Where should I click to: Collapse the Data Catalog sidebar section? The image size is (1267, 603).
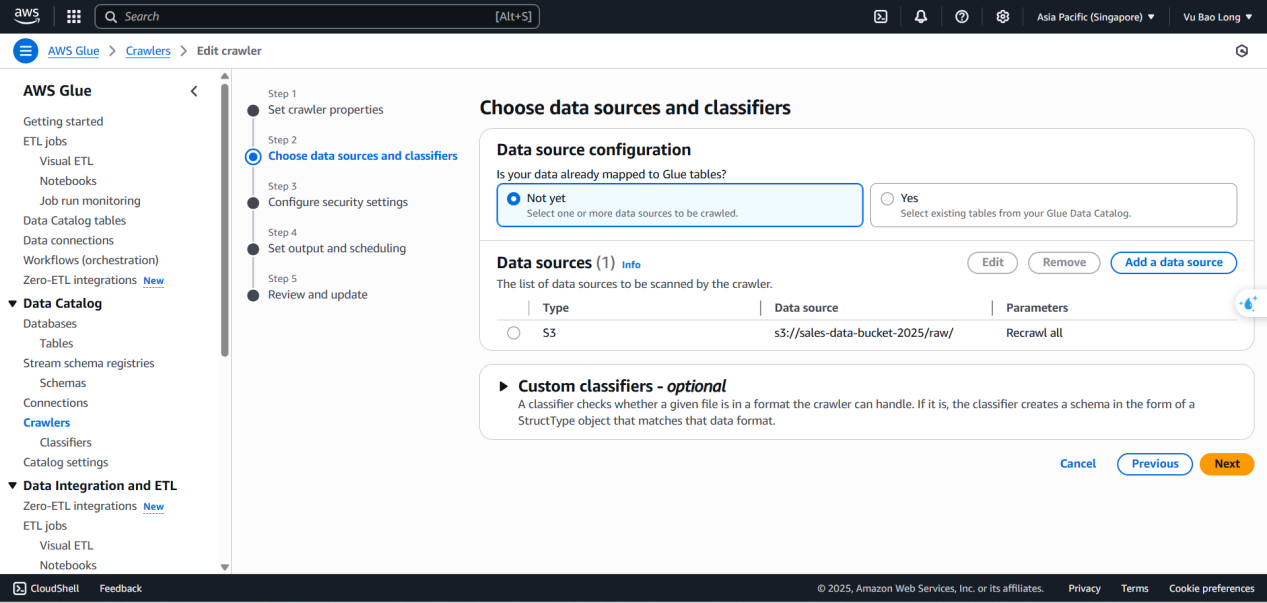click(x=13, y=303)
